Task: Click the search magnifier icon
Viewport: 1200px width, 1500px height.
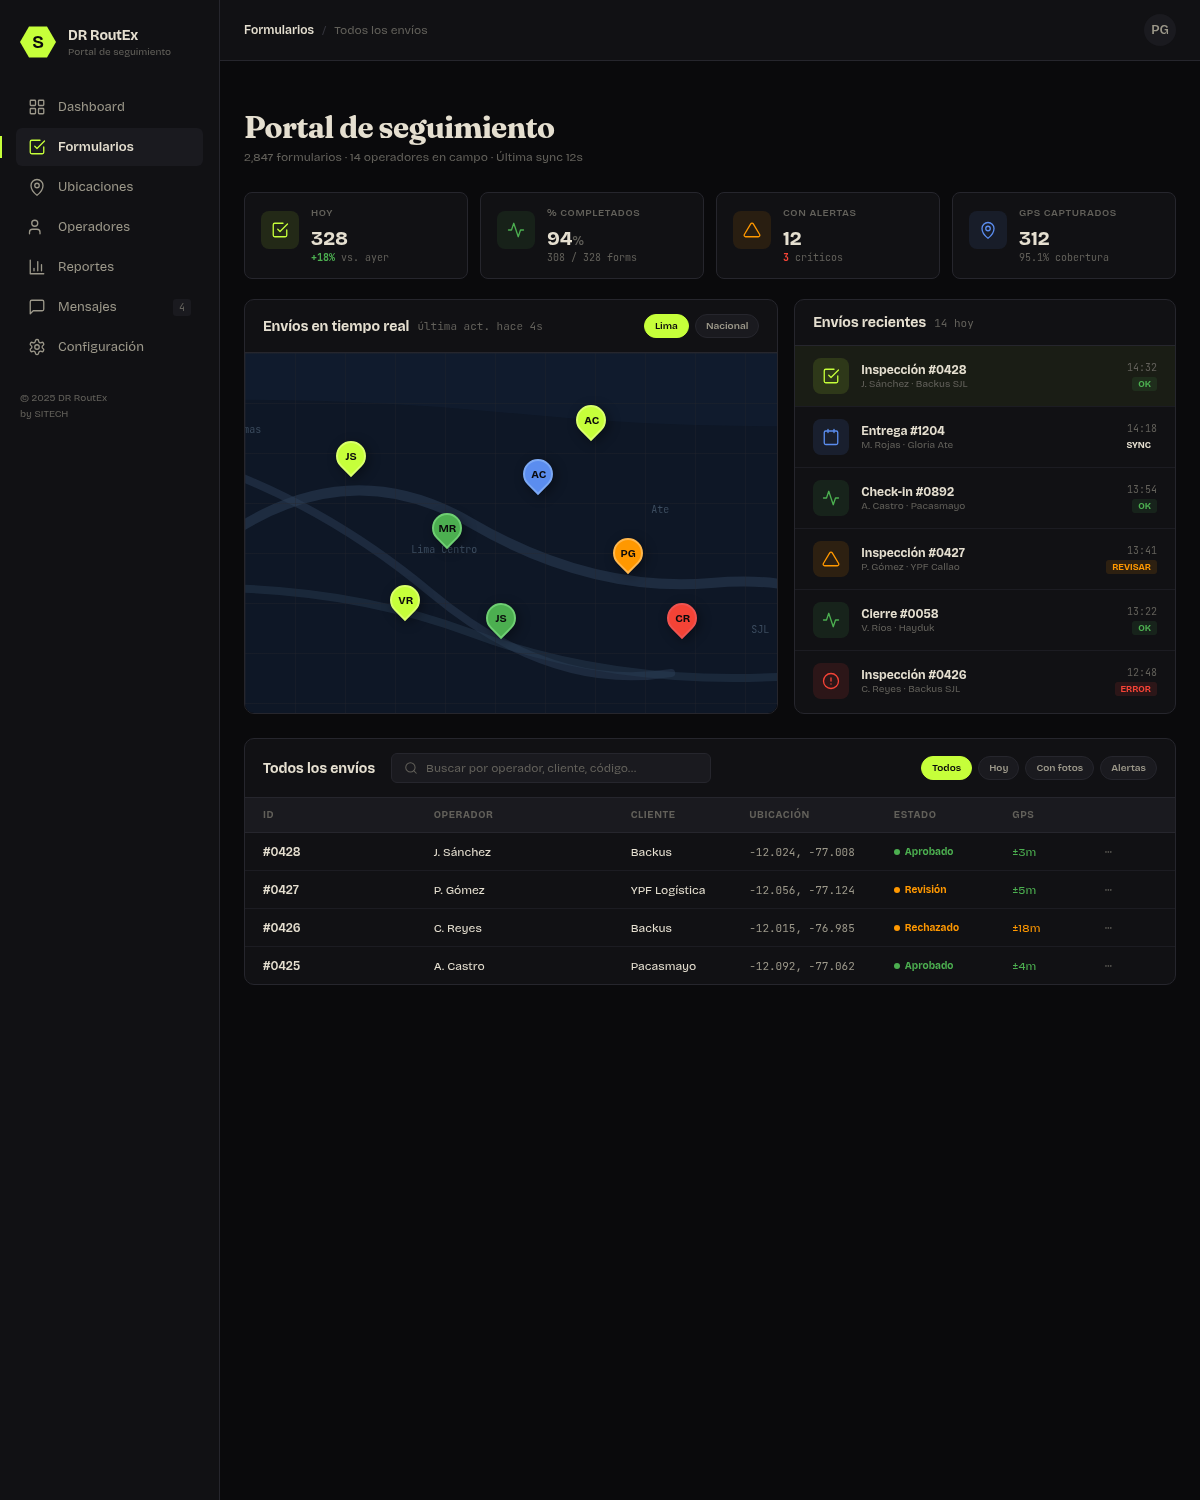Action: pos(411,768)
